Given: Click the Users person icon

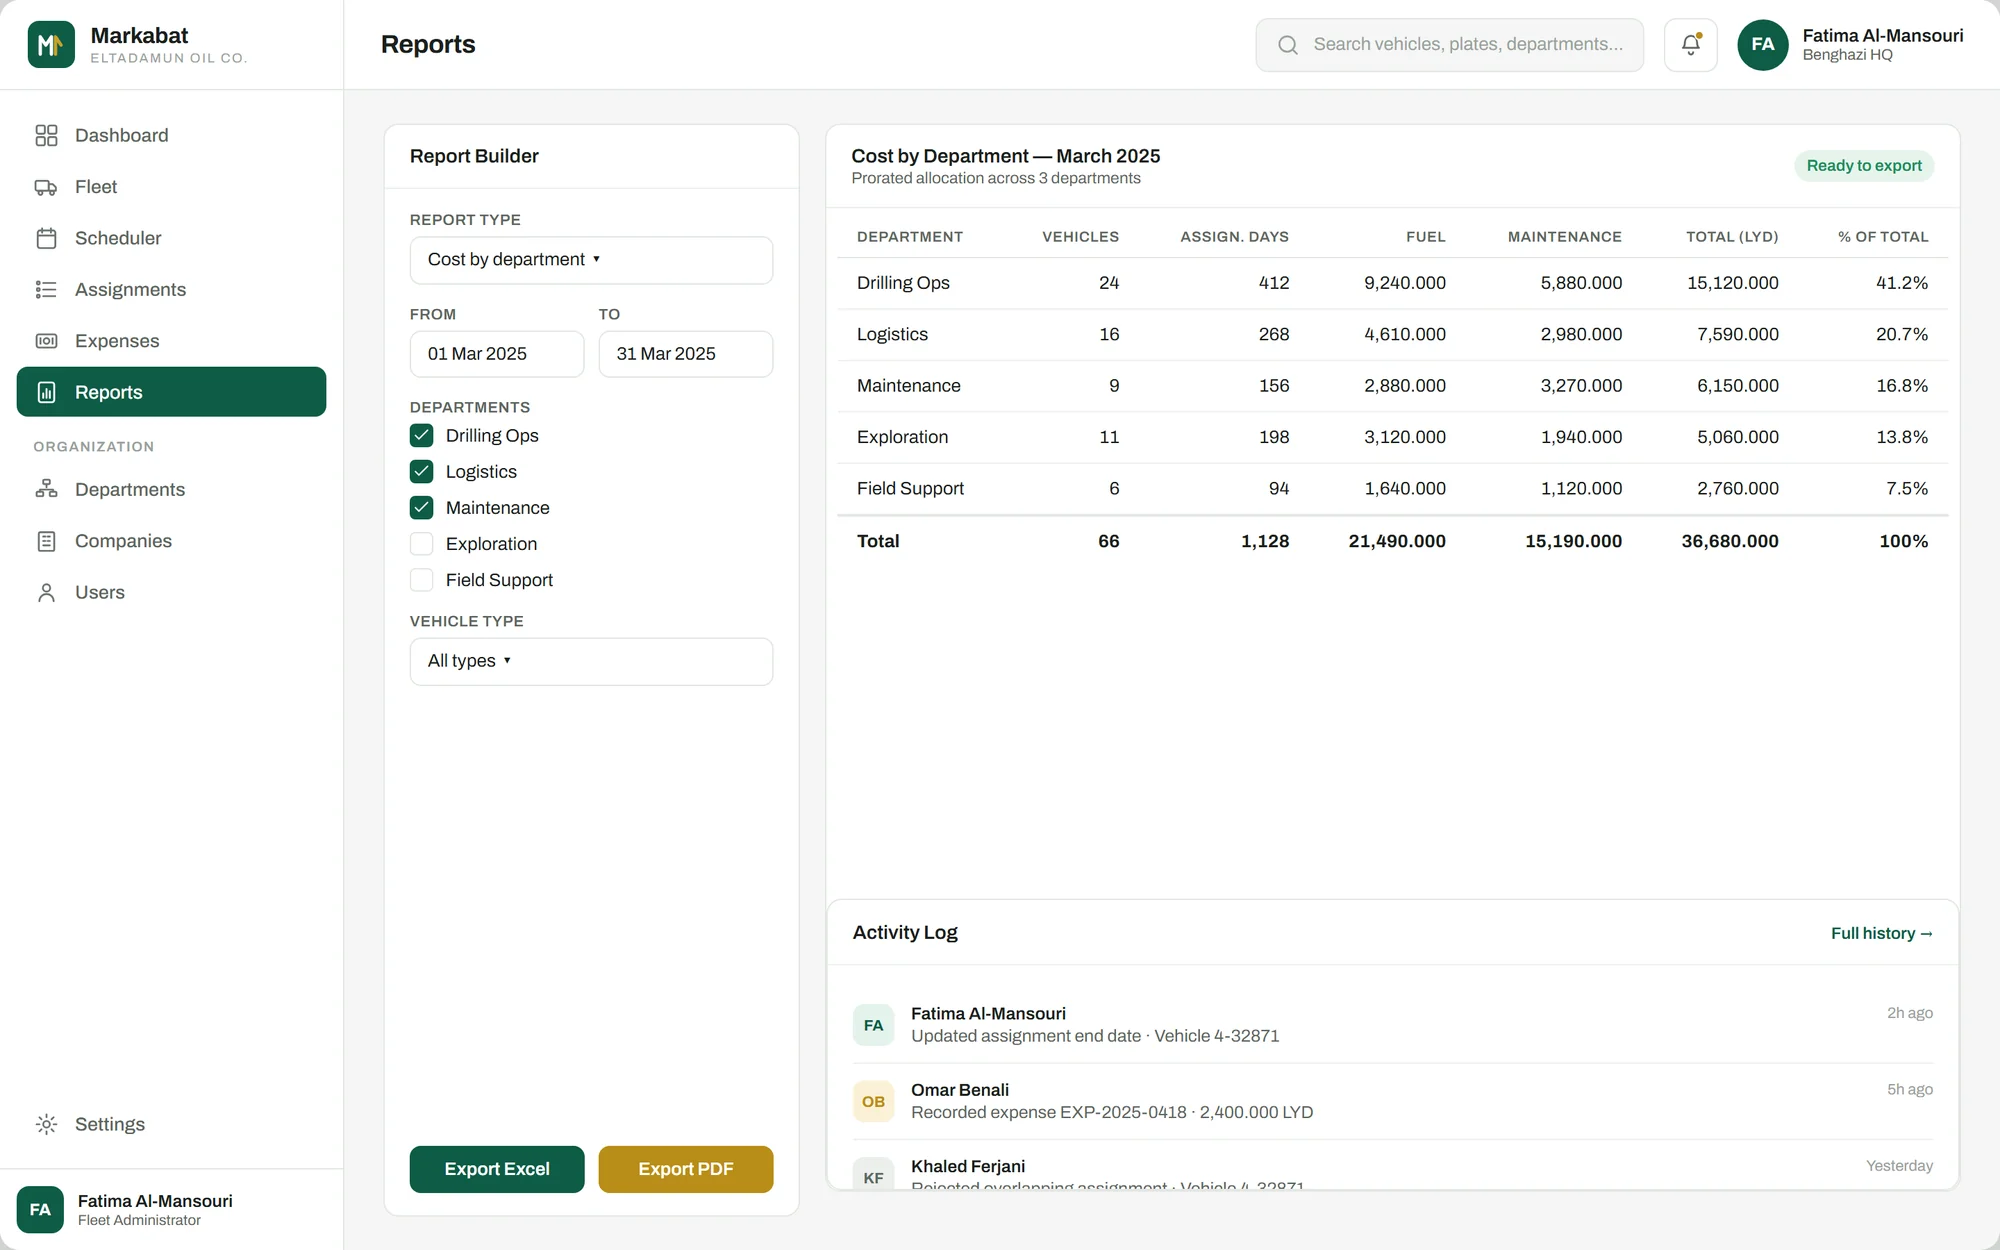Looking at the screenshot, I should (x=46, y=592).
